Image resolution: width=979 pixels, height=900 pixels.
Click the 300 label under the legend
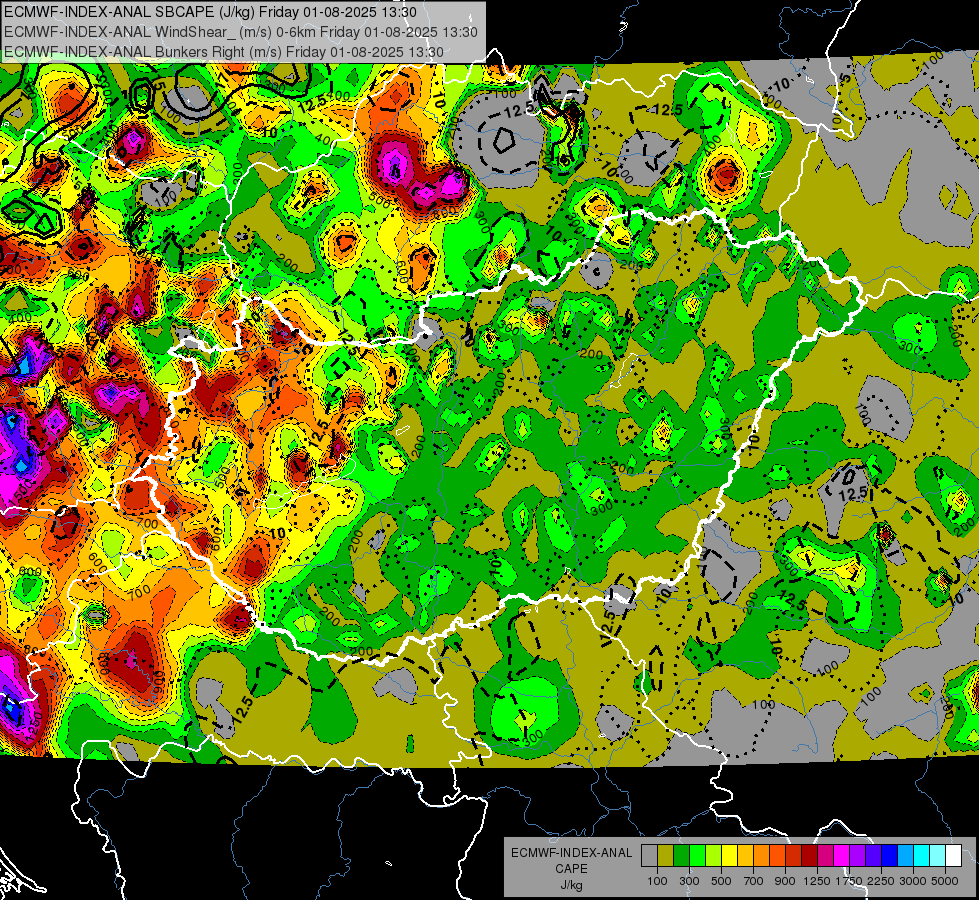tap(689, 881)
